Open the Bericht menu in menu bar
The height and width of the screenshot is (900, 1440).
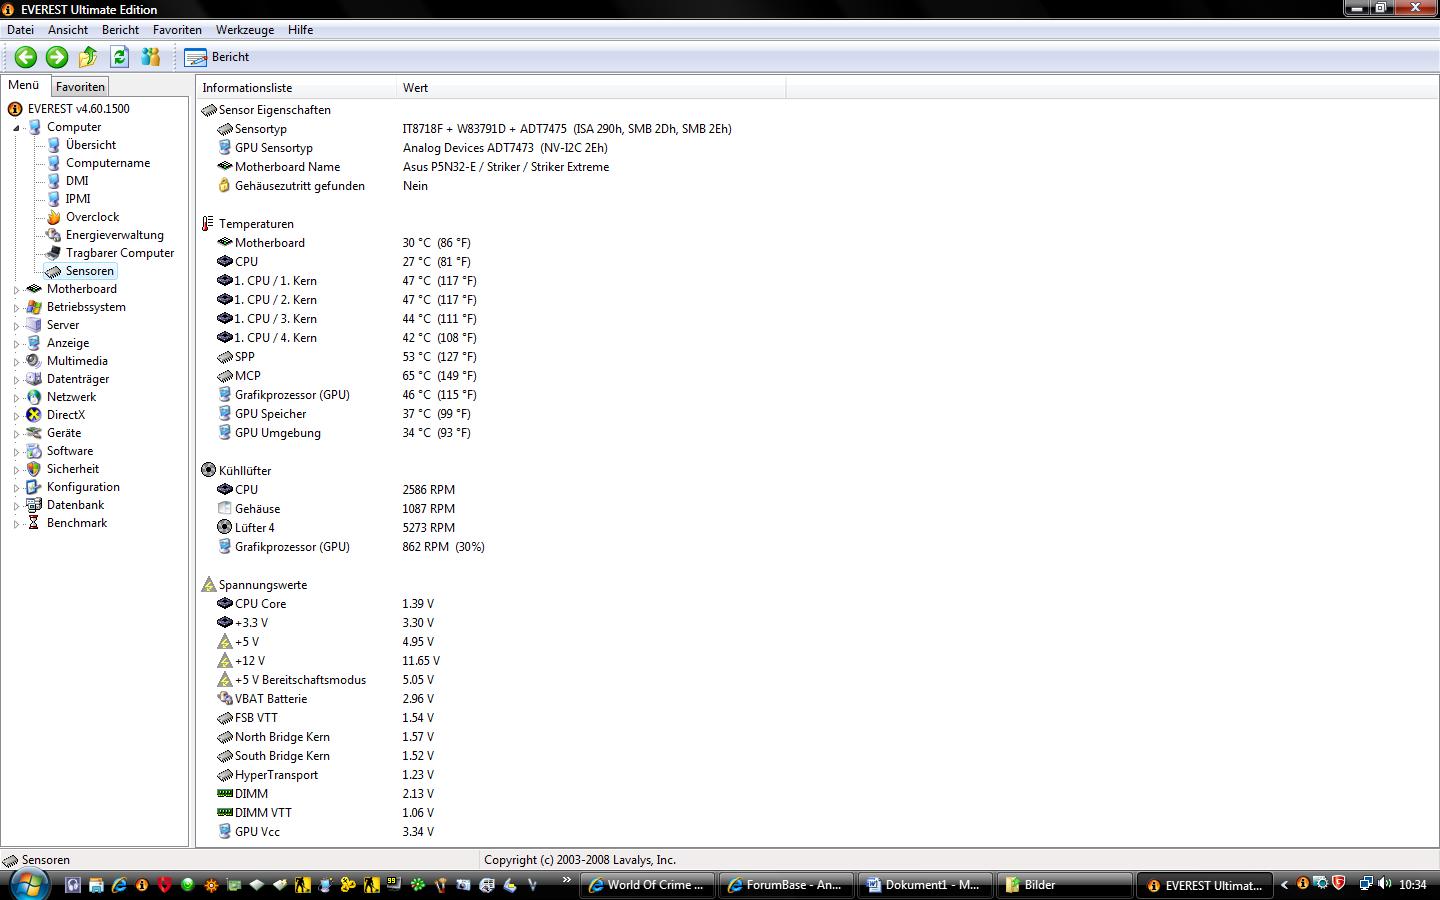120,30
